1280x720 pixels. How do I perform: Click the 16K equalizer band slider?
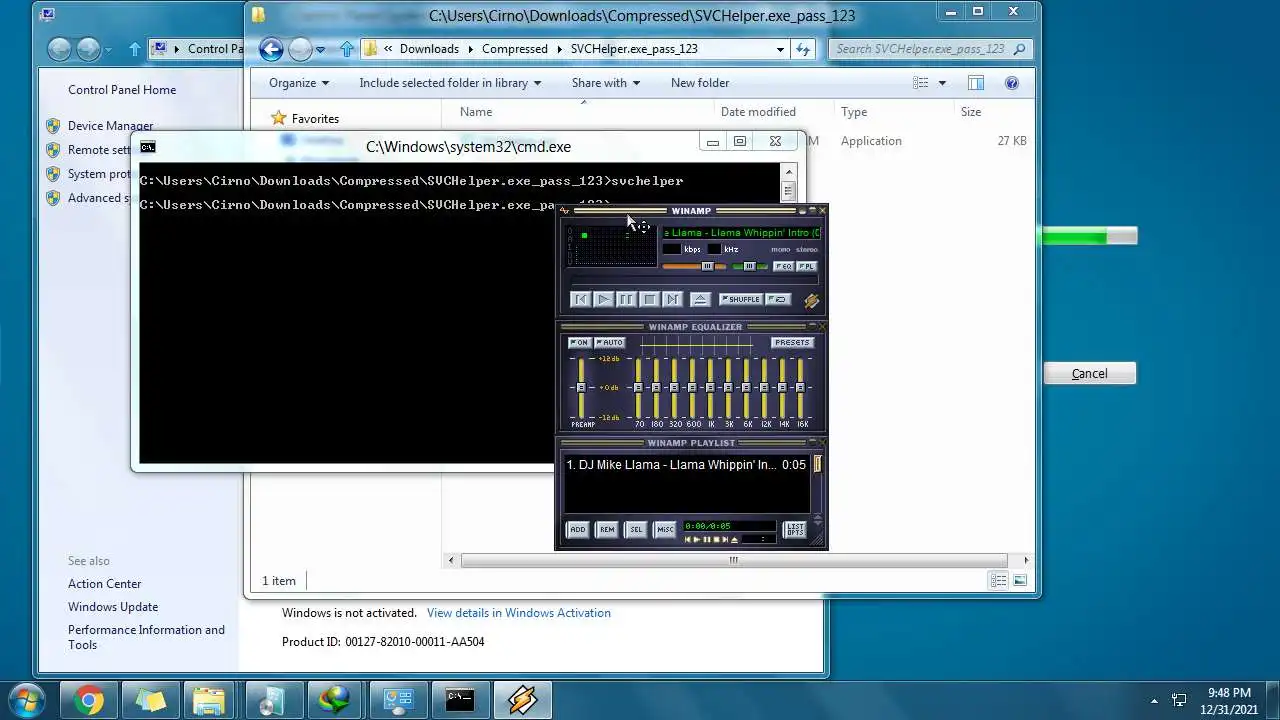(x=801, y=388)
